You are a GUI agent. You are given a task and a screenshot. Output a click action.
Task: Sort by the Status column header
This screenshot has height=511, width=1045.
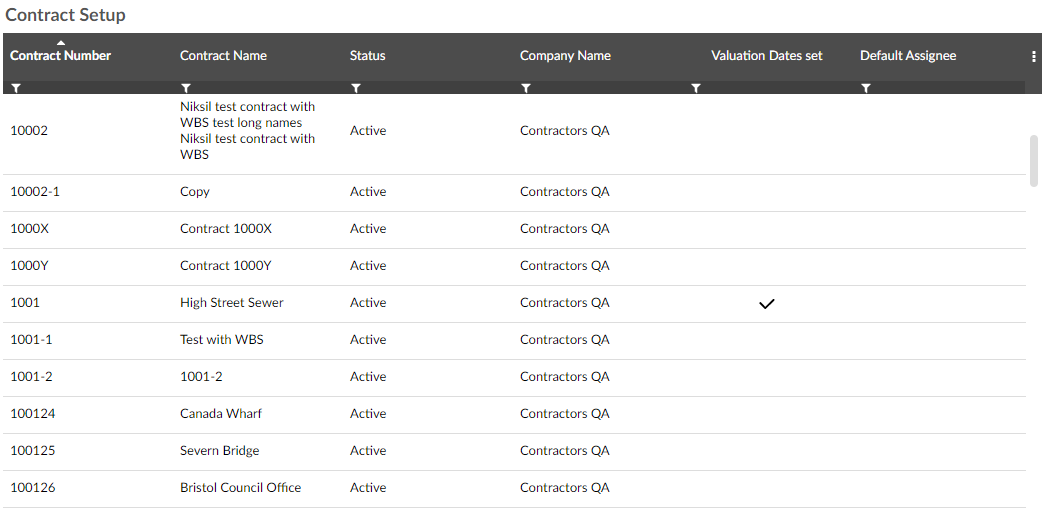pos(367,56)
